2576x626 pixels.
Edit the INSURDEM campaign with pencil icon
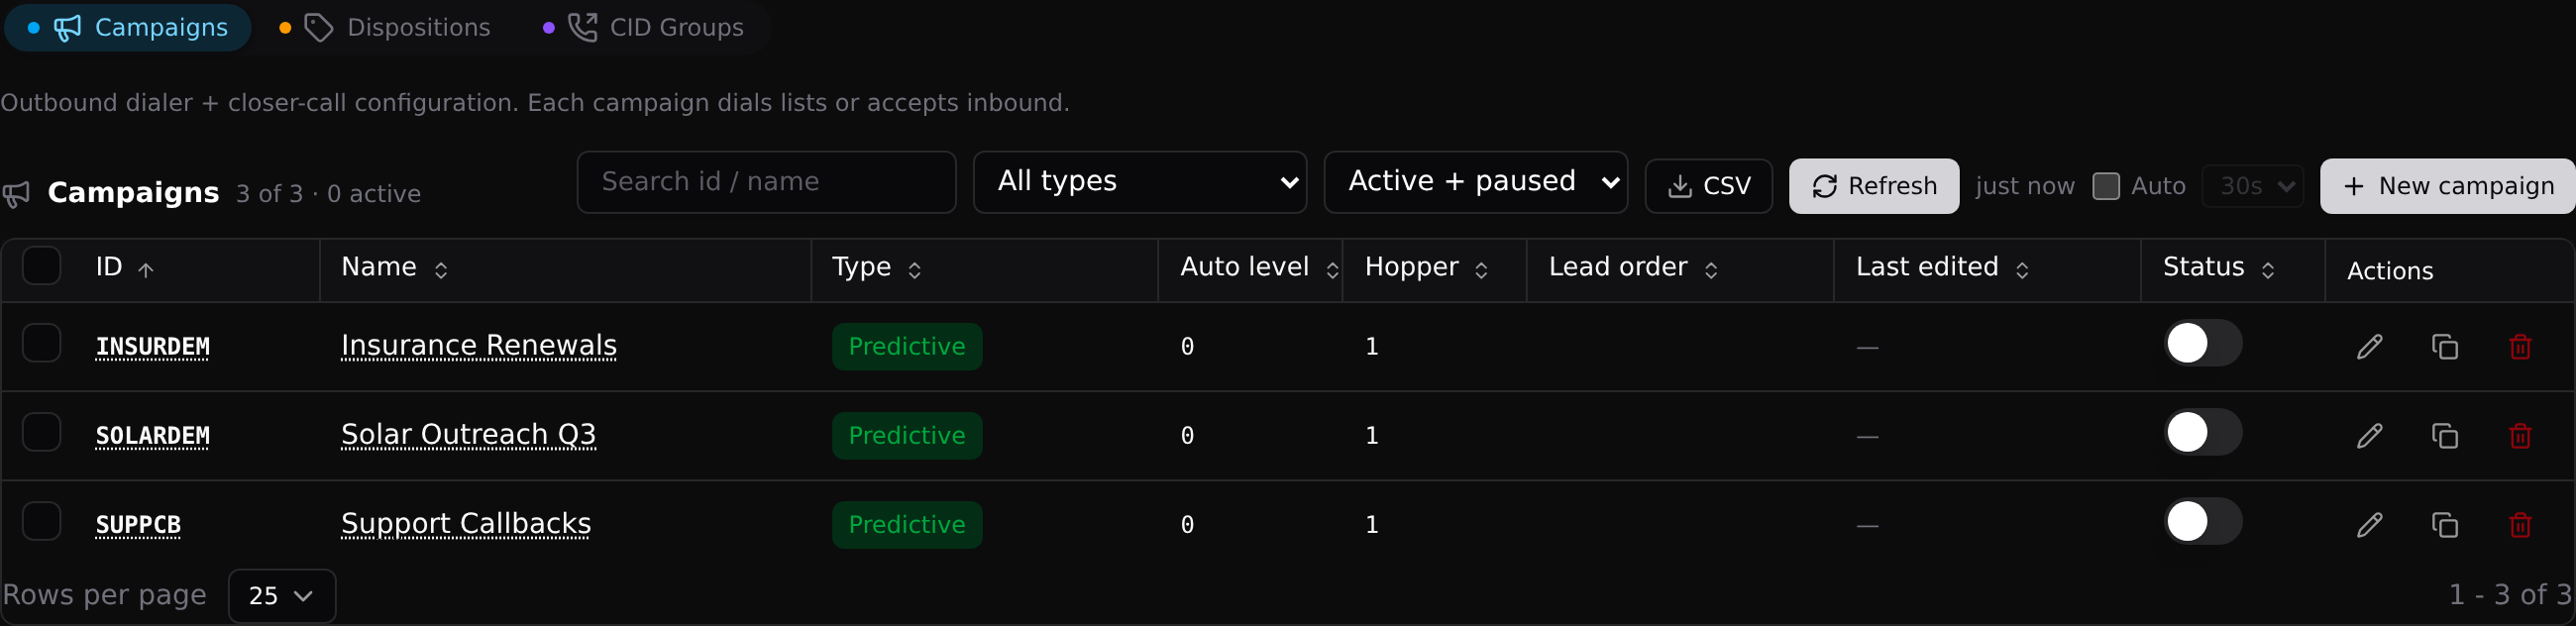pyautogui.click(x=2369, y=347)
